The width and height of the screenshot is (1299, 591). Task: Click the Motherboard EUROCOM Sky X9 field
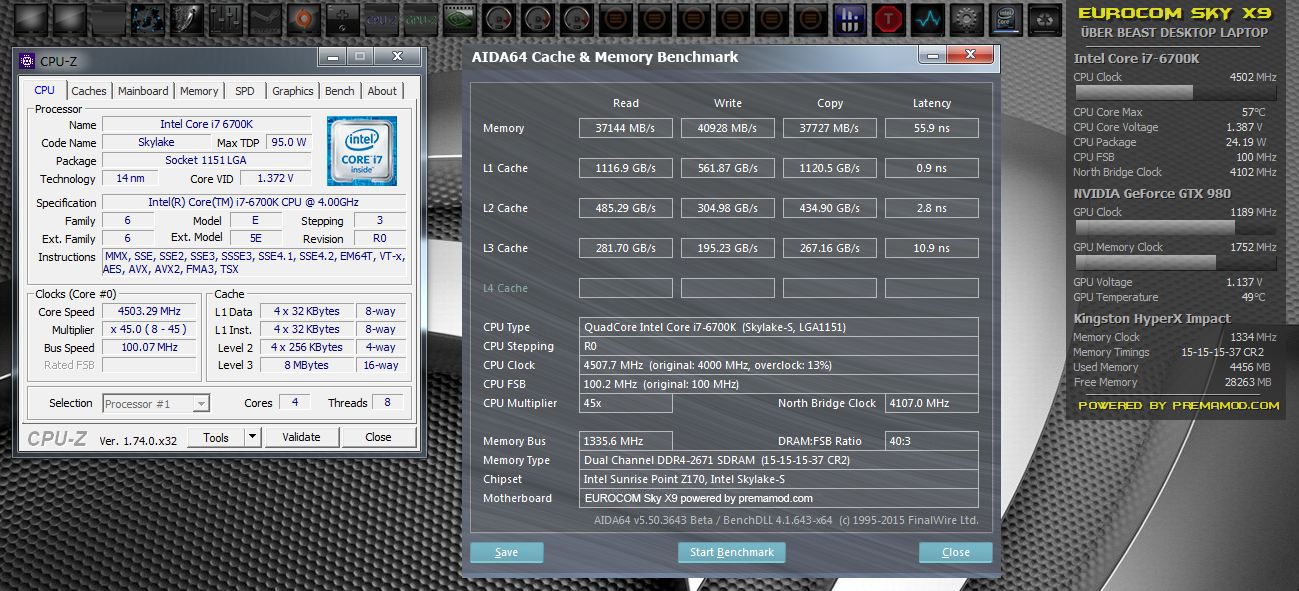[779, 498]
